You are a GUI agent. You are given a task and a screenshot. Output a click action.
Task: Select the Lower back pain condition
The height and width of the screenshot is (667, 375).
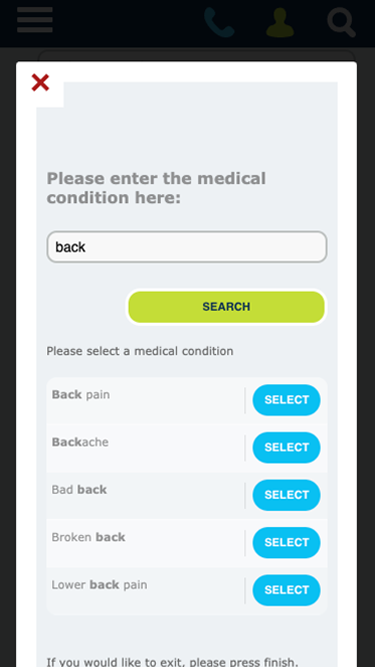pos(287,590)
